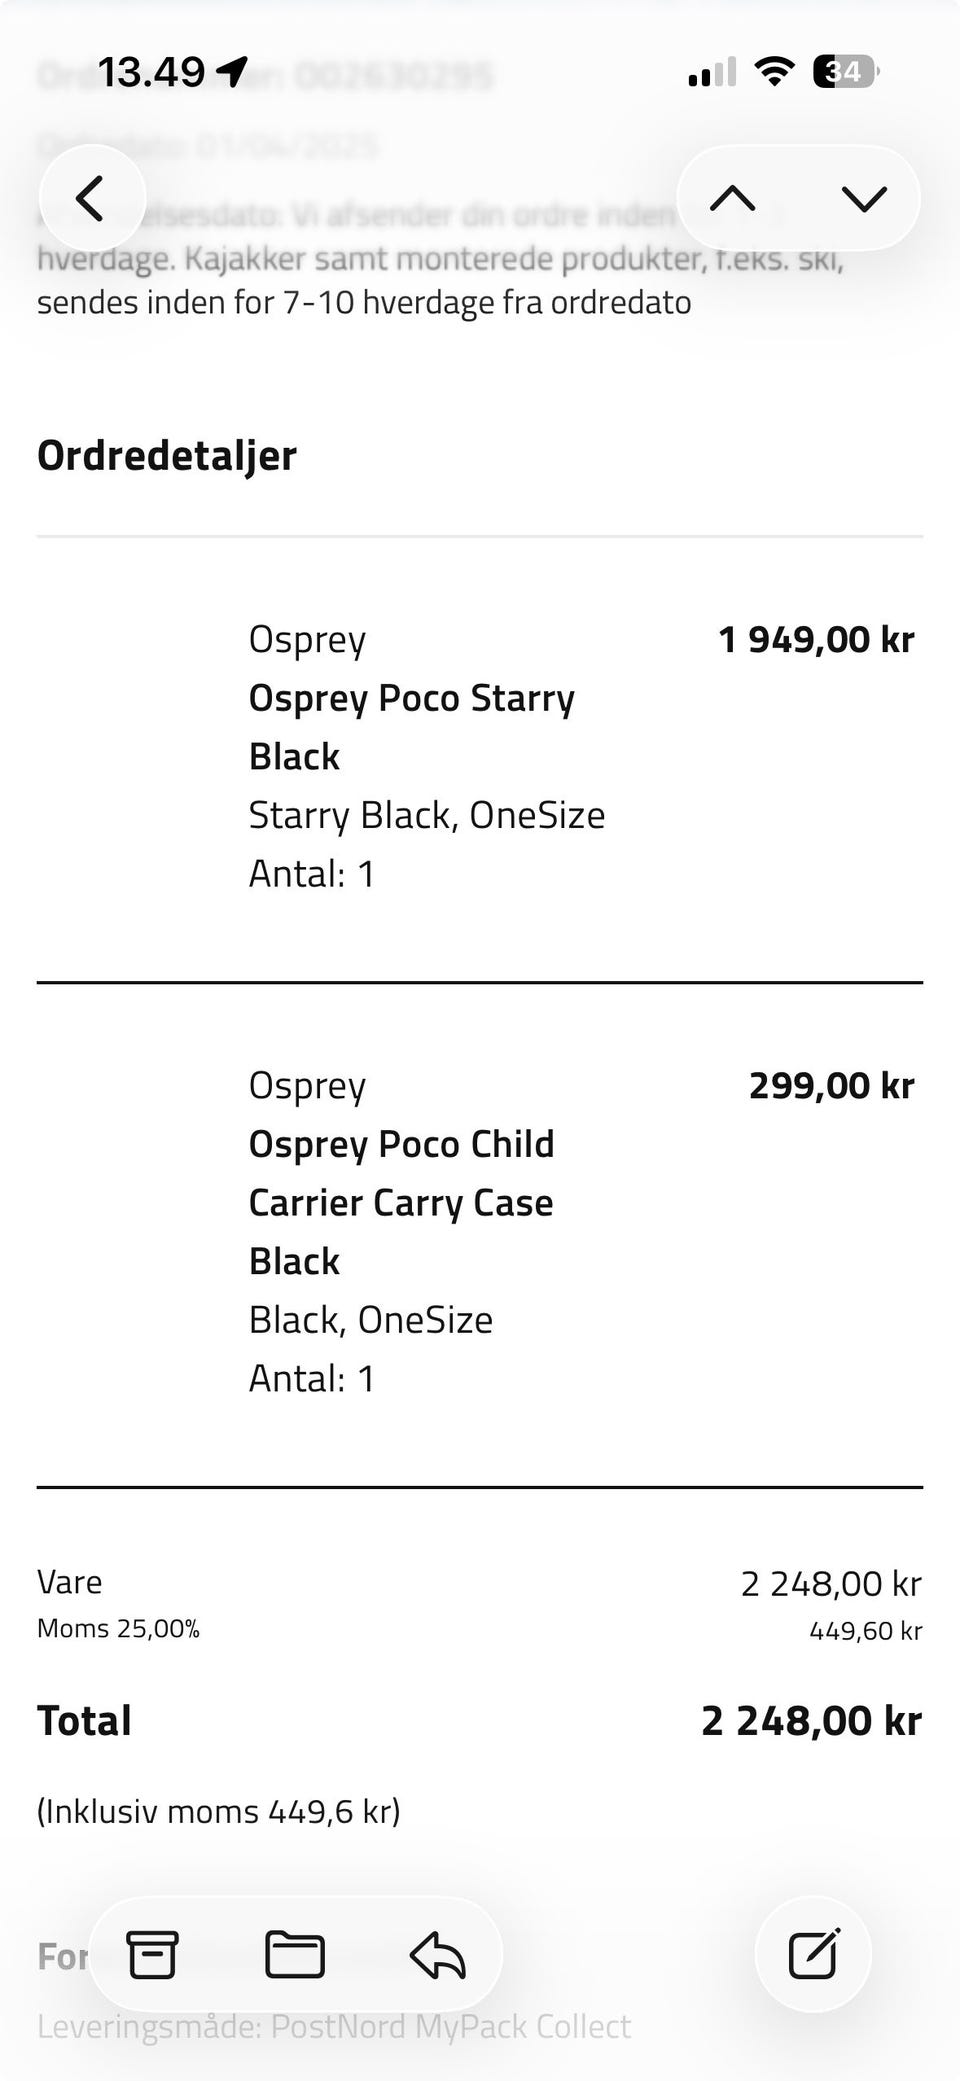960x2081 pixels.
Task: Go to previous message with up arrow
Action: tap(732, 198)
